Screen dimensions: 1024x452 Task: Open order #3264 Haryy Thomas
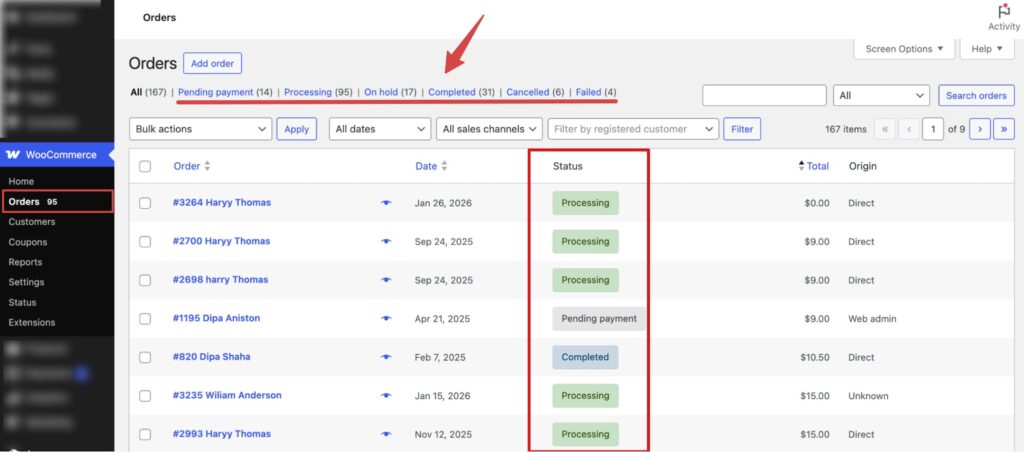[x=222, y=202]
